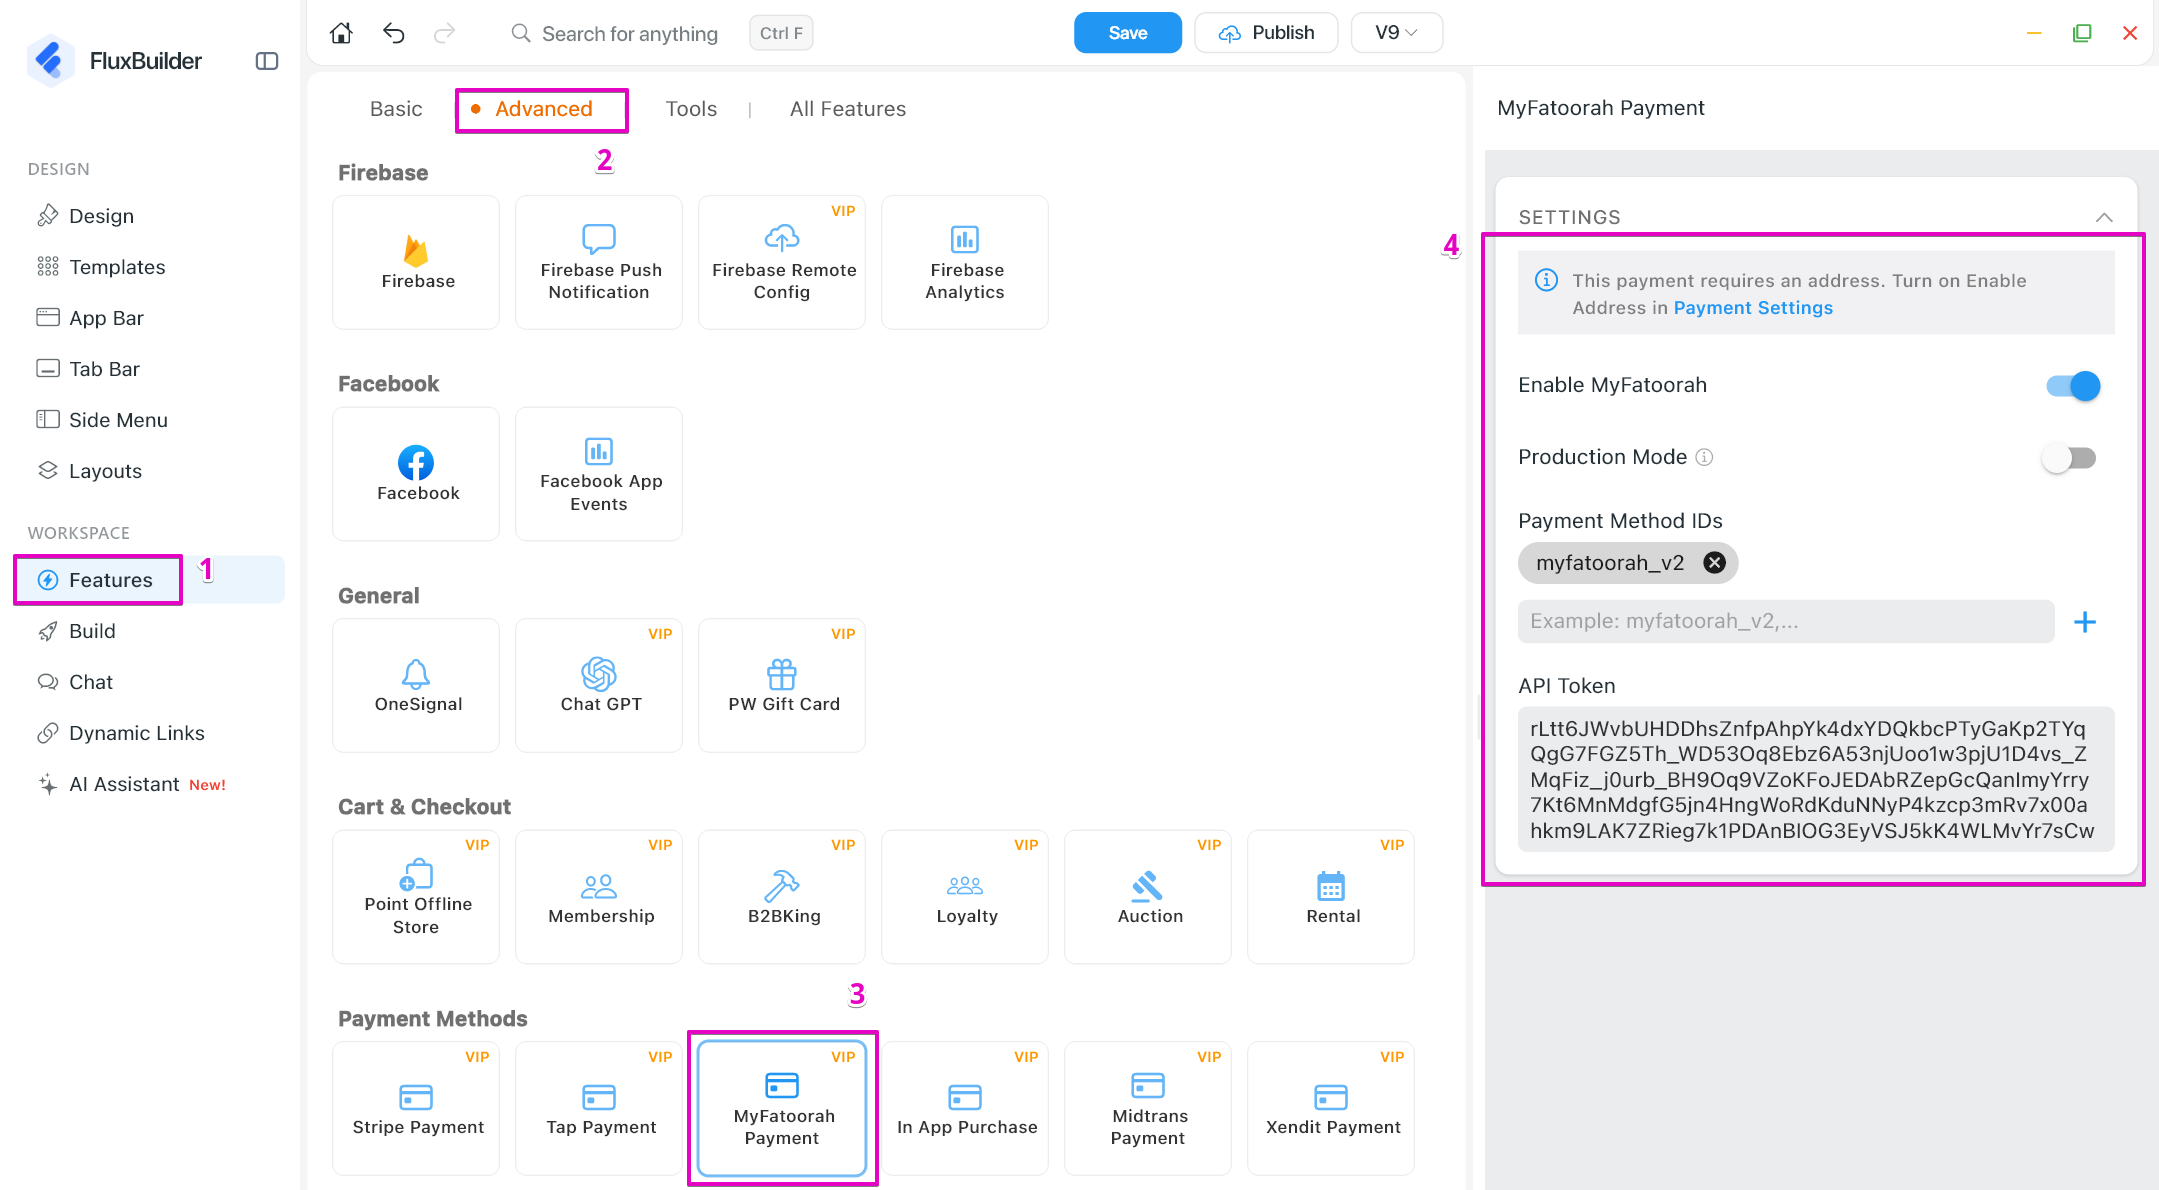Image resolution: width=2159 pixels, height=1190 pixels.
Task: Open the OneSignal feature
Action: pos(416,685)
